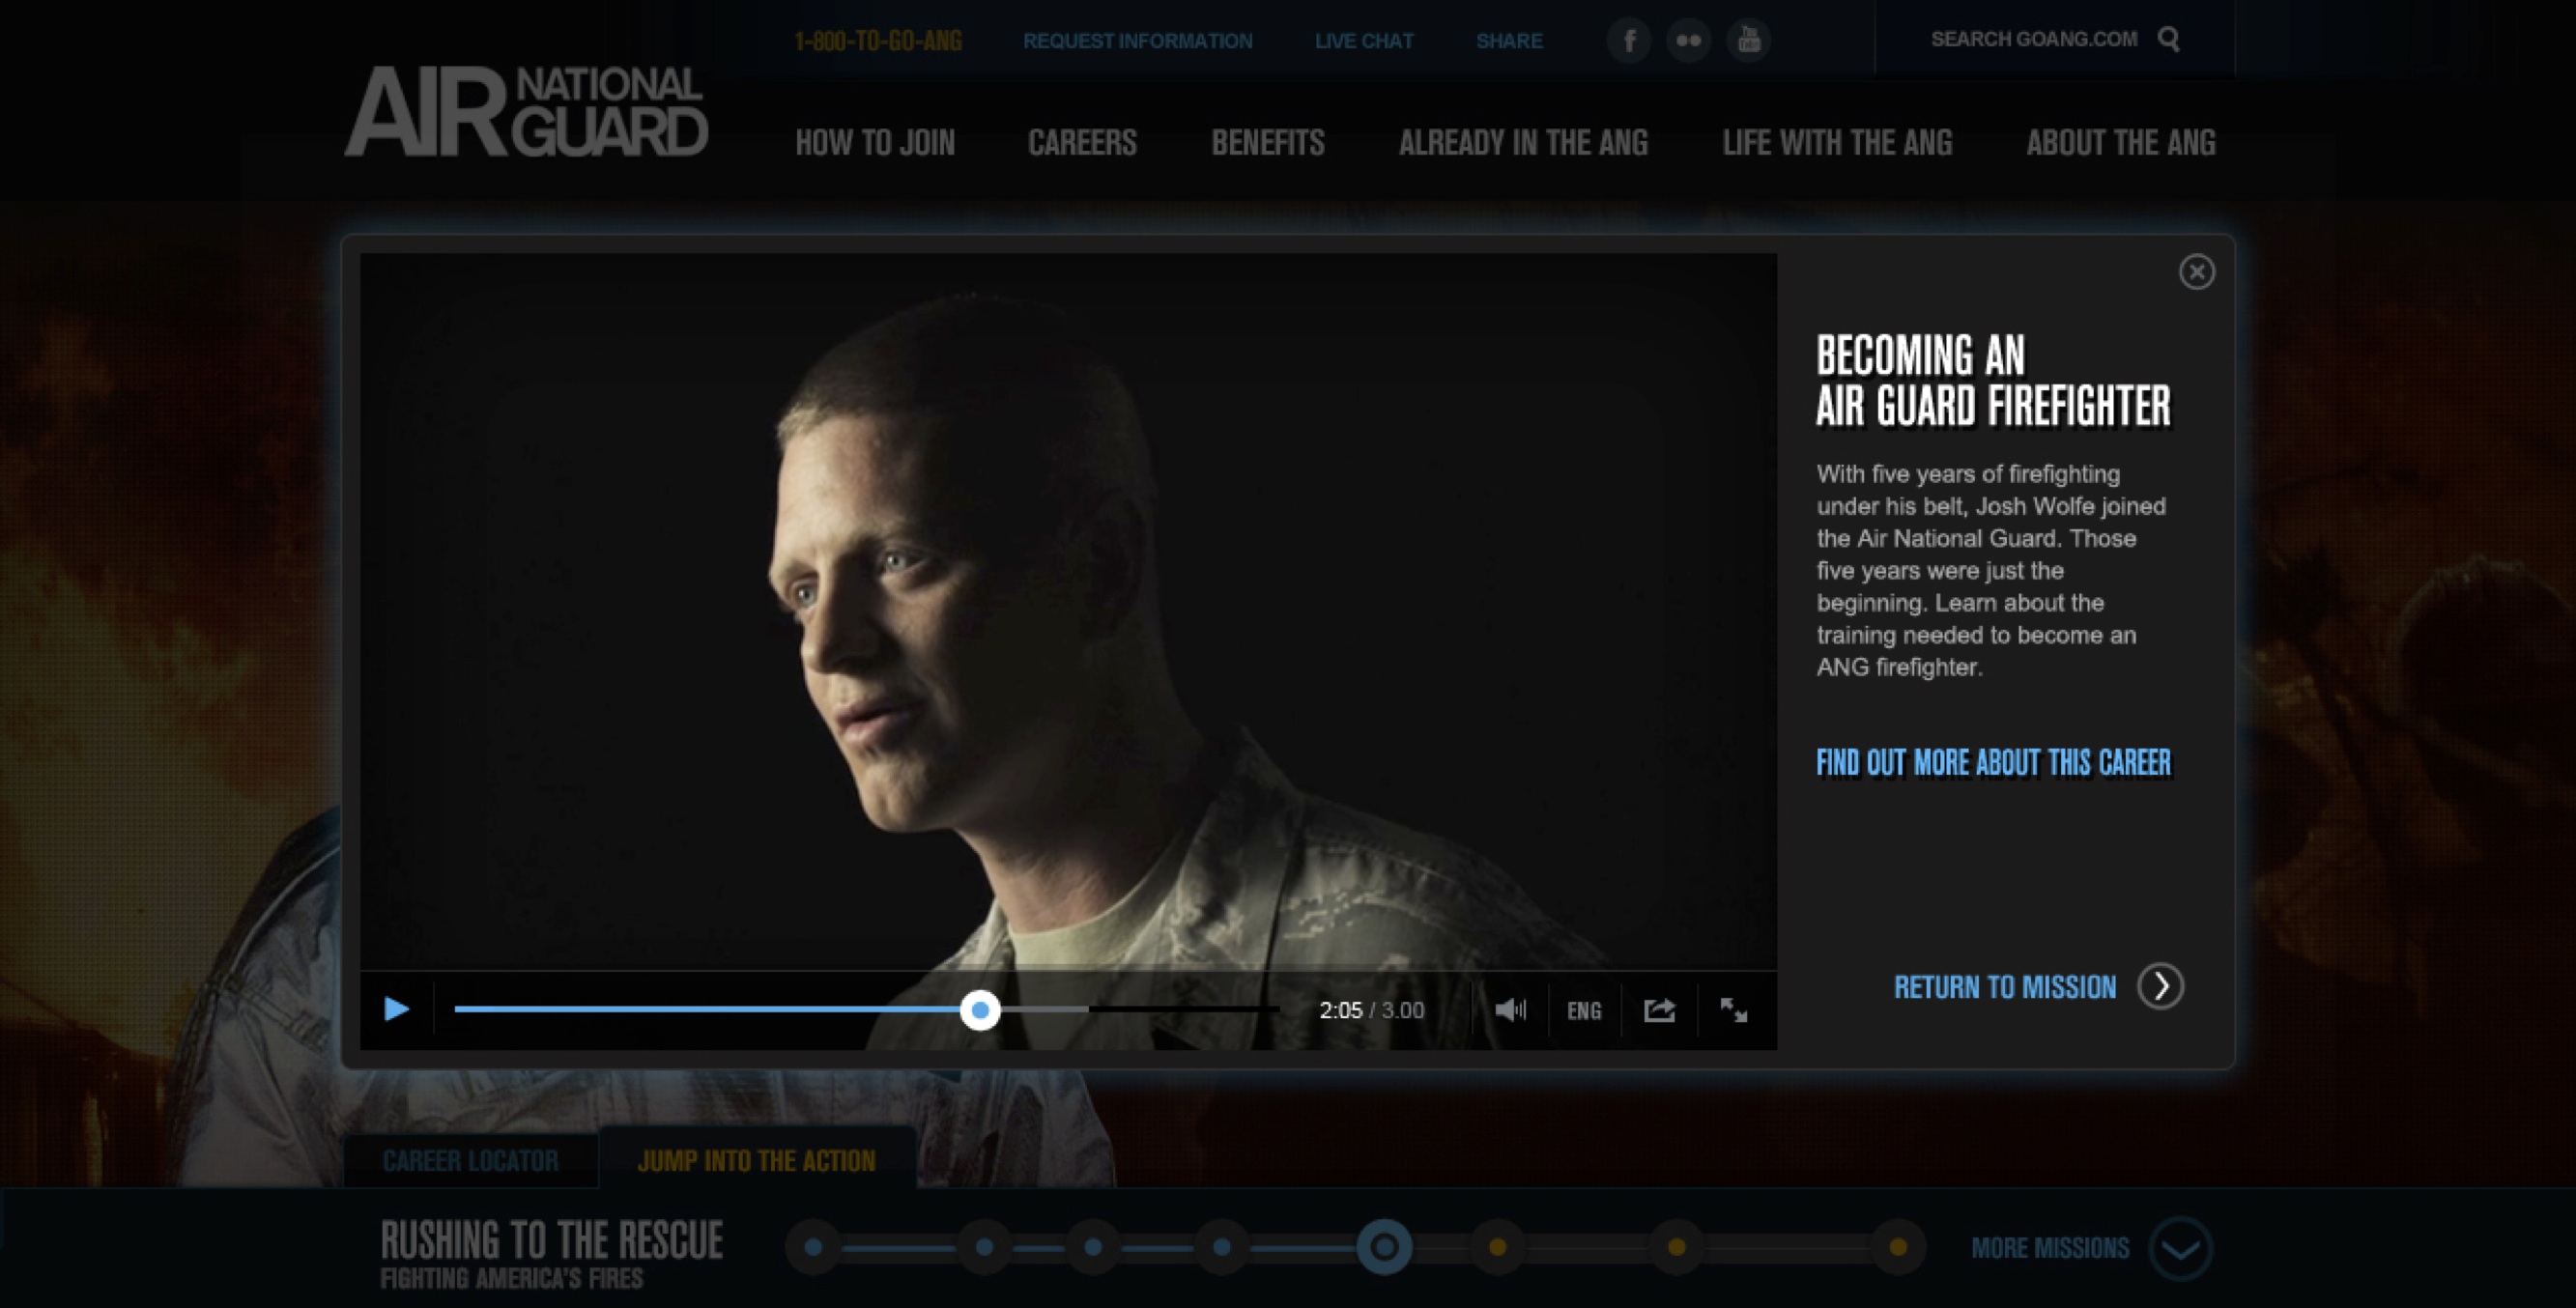Open the Careers menu
This screenshot has width=2576, height=1308.
[1082, 143]
